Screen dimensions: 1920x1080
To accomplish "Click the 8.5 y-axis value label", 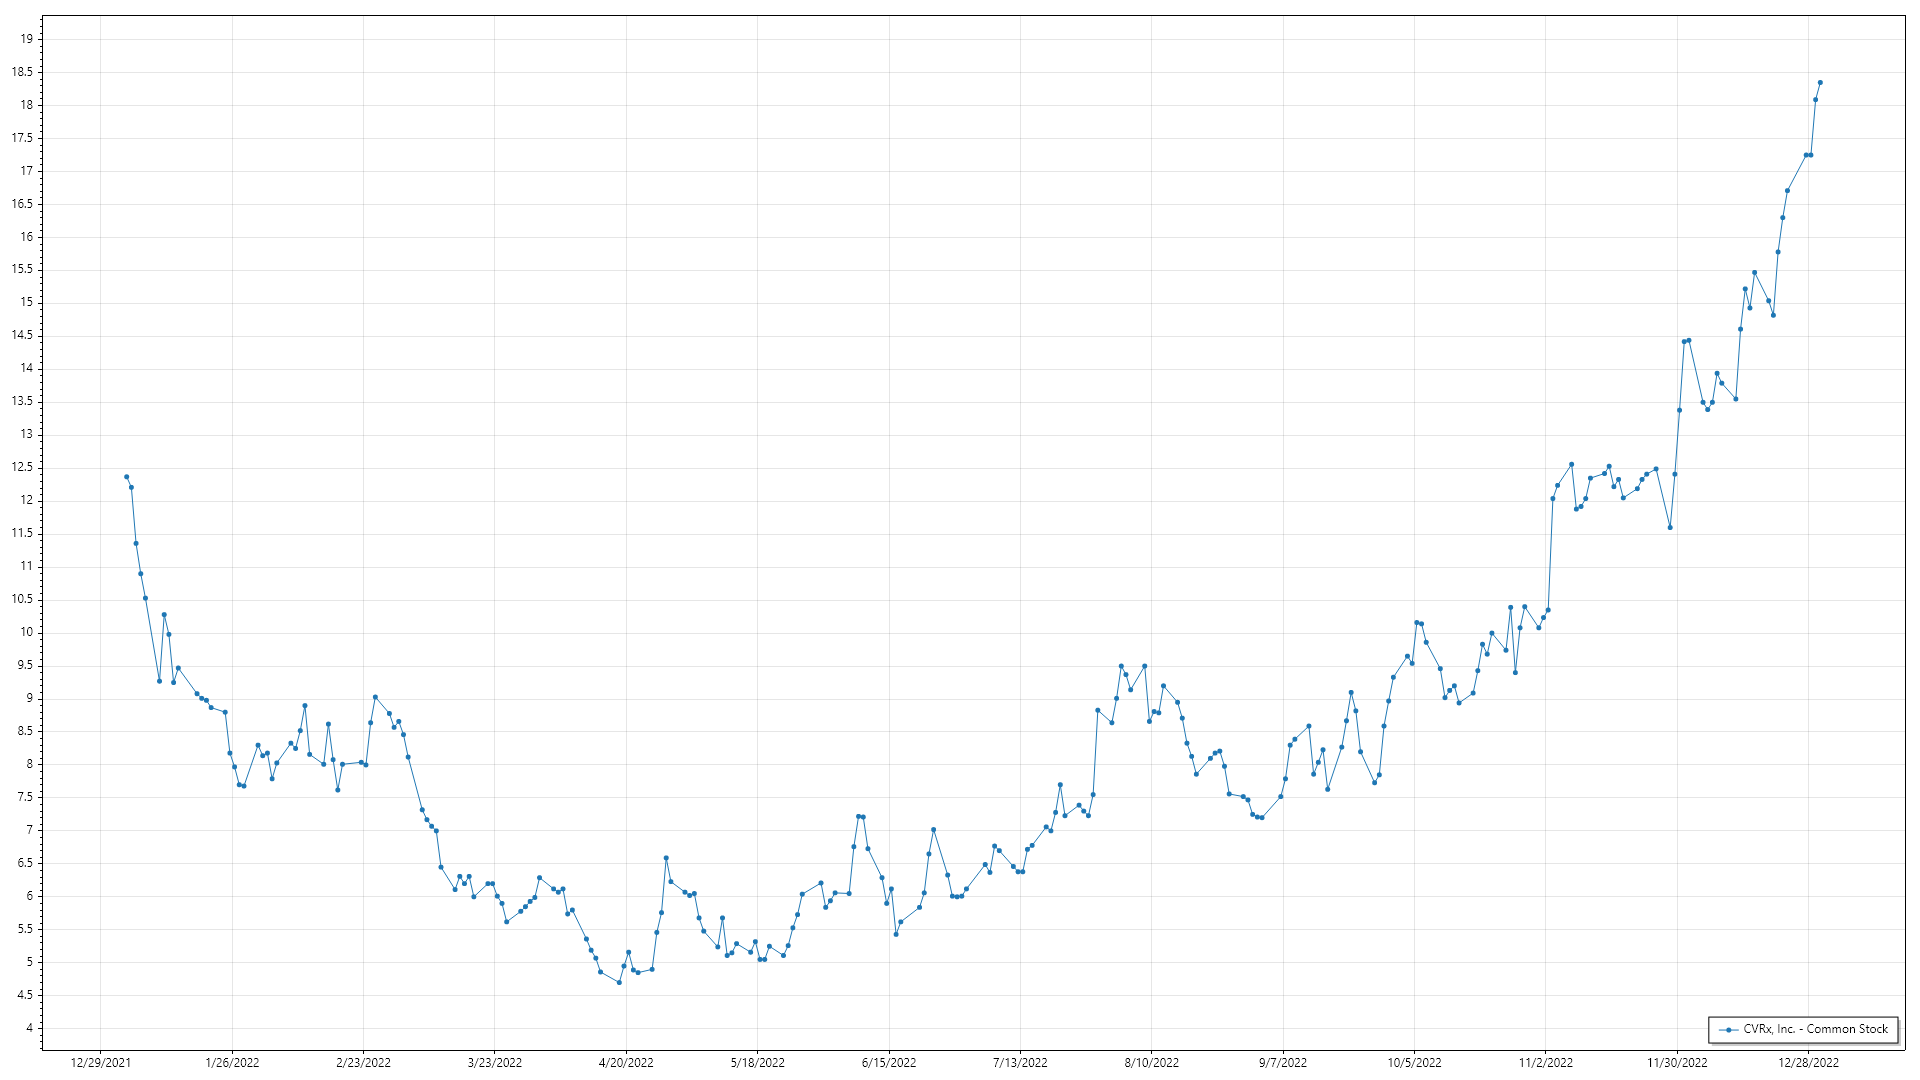I will pos(25,732).
